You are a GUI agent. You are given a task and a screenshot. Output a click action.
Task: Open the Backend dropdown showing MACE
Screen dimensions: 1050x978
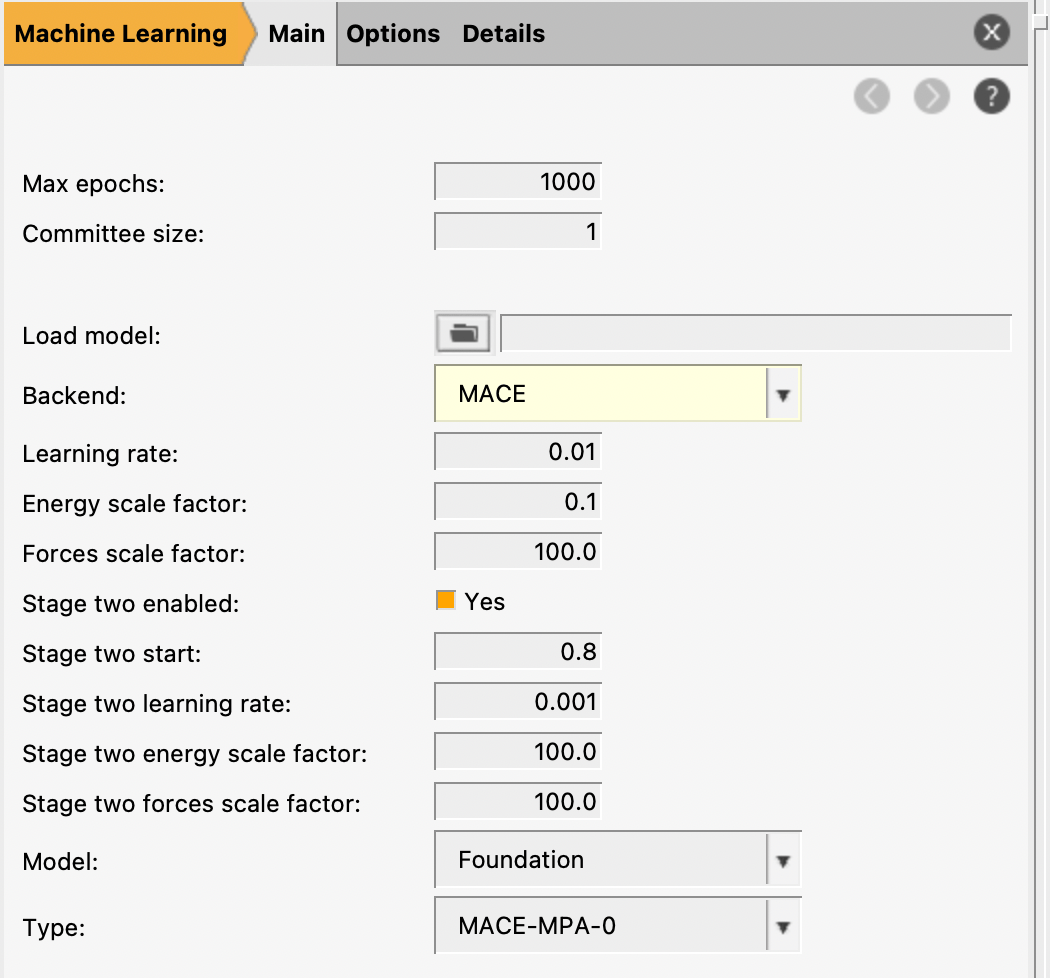pos(617,394)
